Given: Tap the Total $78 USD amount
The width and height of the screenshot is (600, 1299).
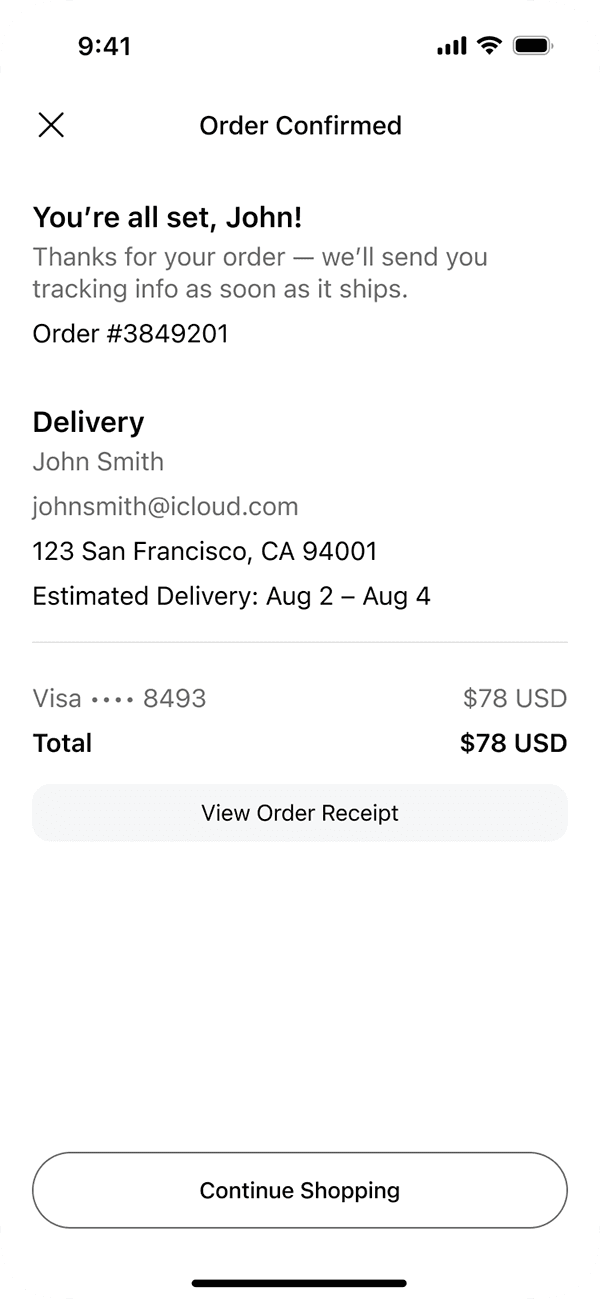Looking at the screenshot, I should coord(513,743).
